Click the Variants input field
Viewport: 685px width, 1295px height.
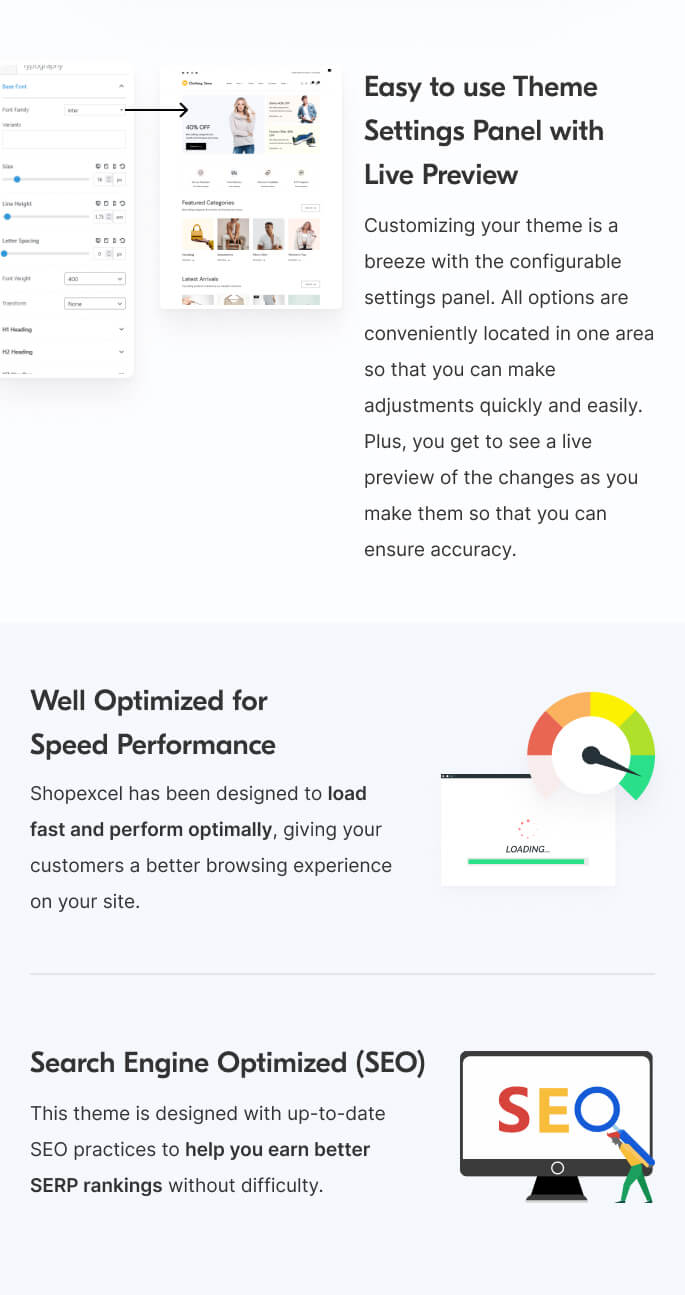pos(64,139)
